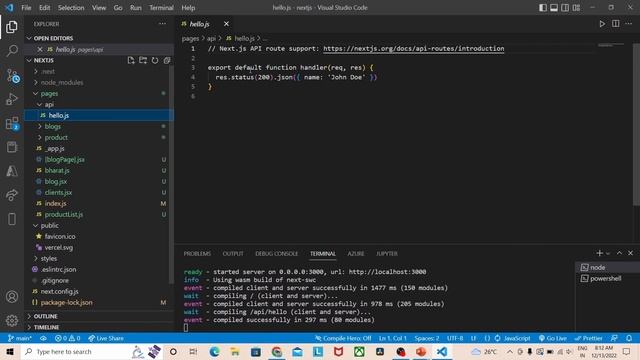Click main branch indicator in status bar
The width and height of the screenshot is (640, 360).
pyautogui.click(x=20, y=338)
